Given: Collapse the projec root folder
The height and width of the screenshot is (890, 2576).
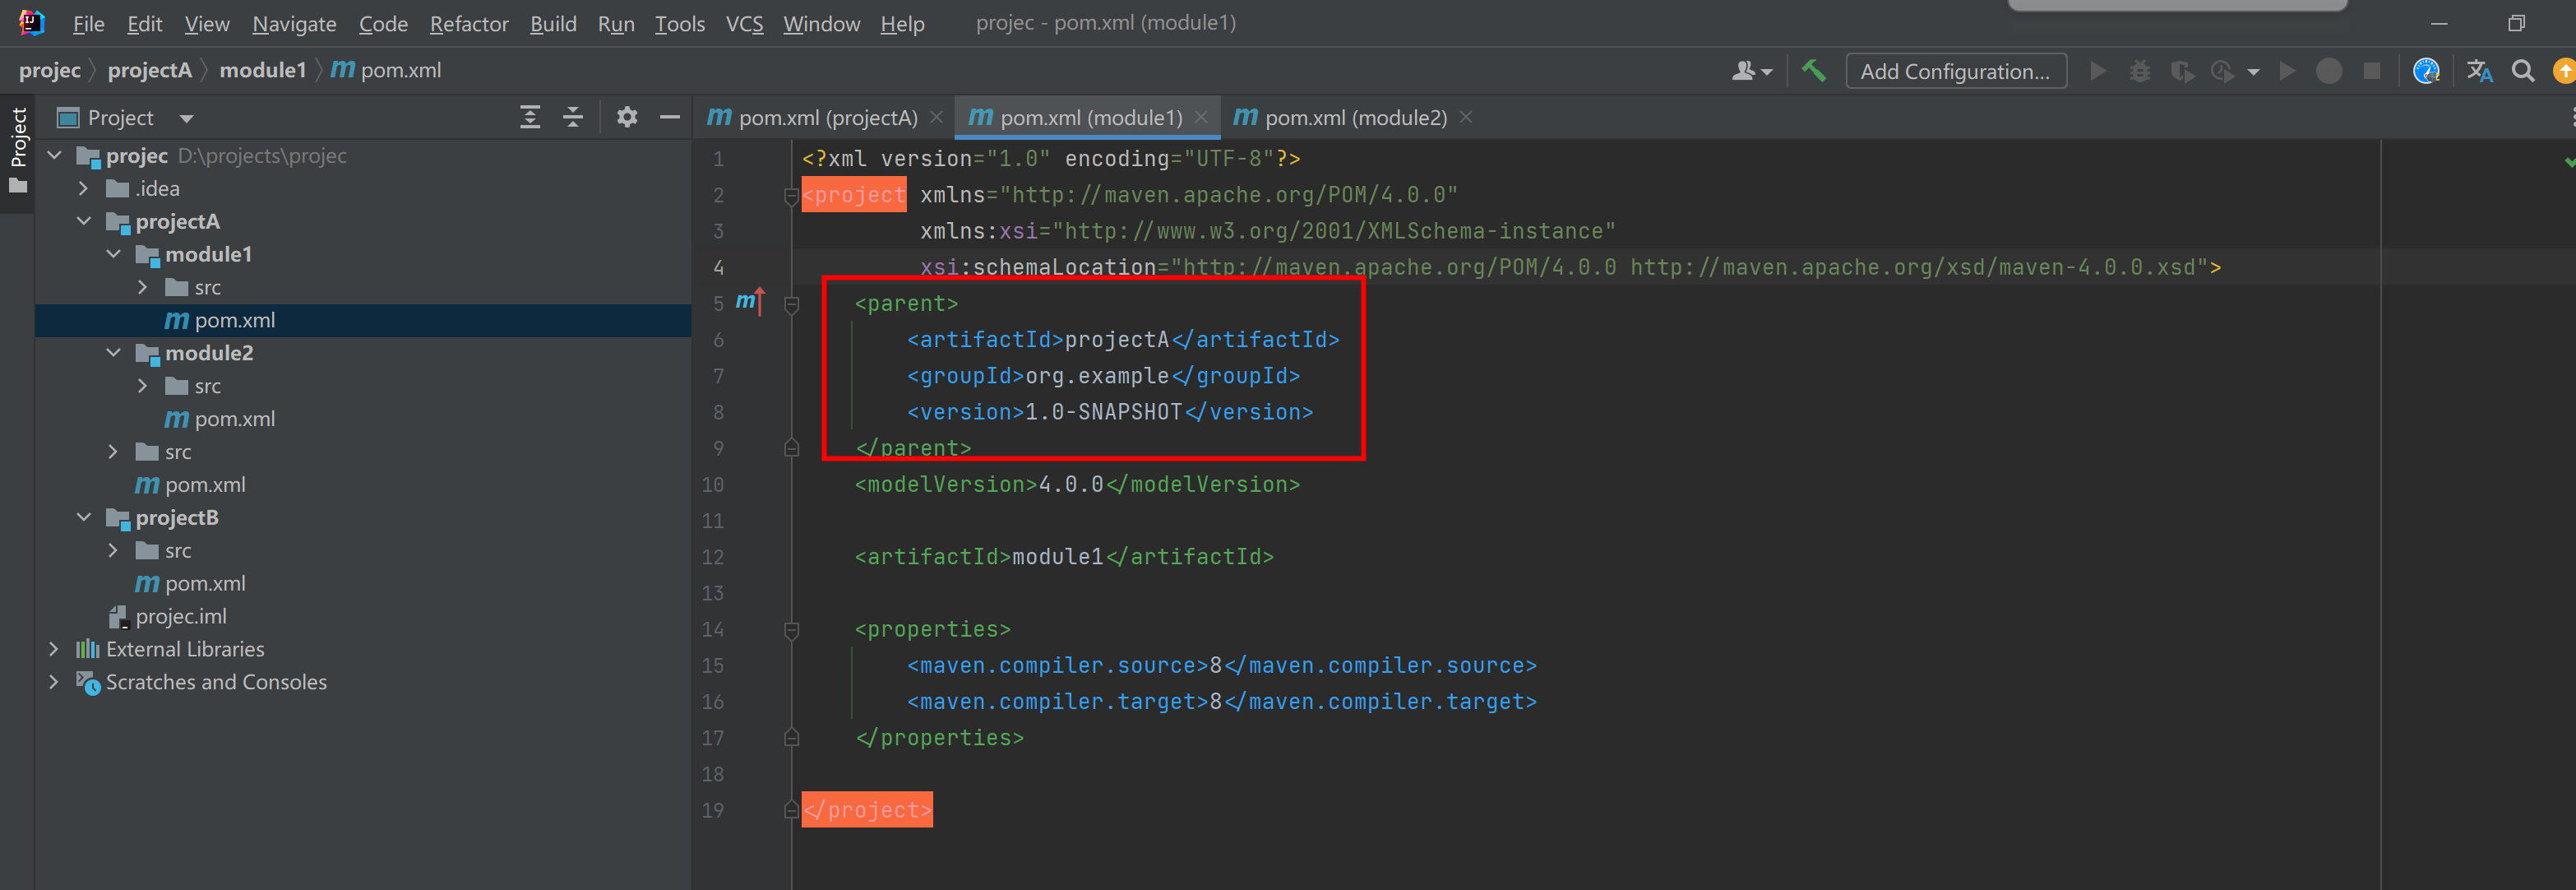Looking at the screenshot, I should 55,156.
